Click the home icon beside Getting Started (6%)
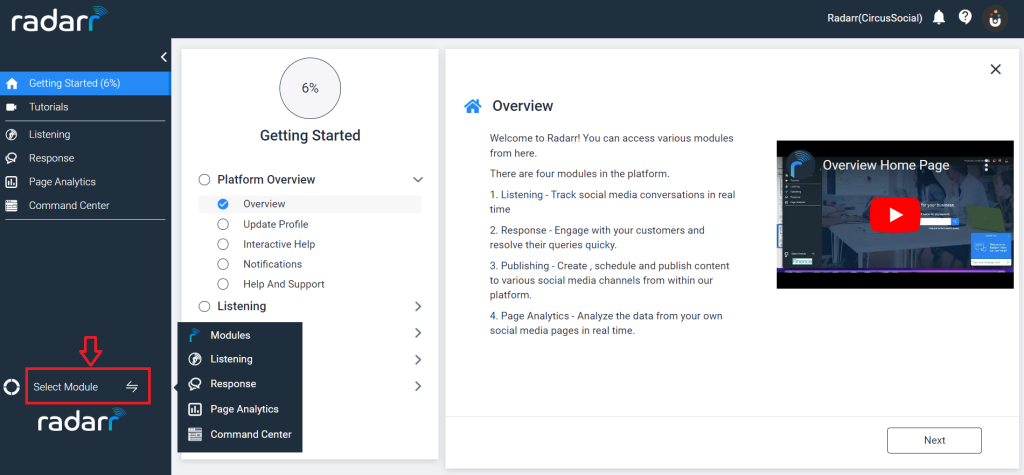 [x=11, y=84]
